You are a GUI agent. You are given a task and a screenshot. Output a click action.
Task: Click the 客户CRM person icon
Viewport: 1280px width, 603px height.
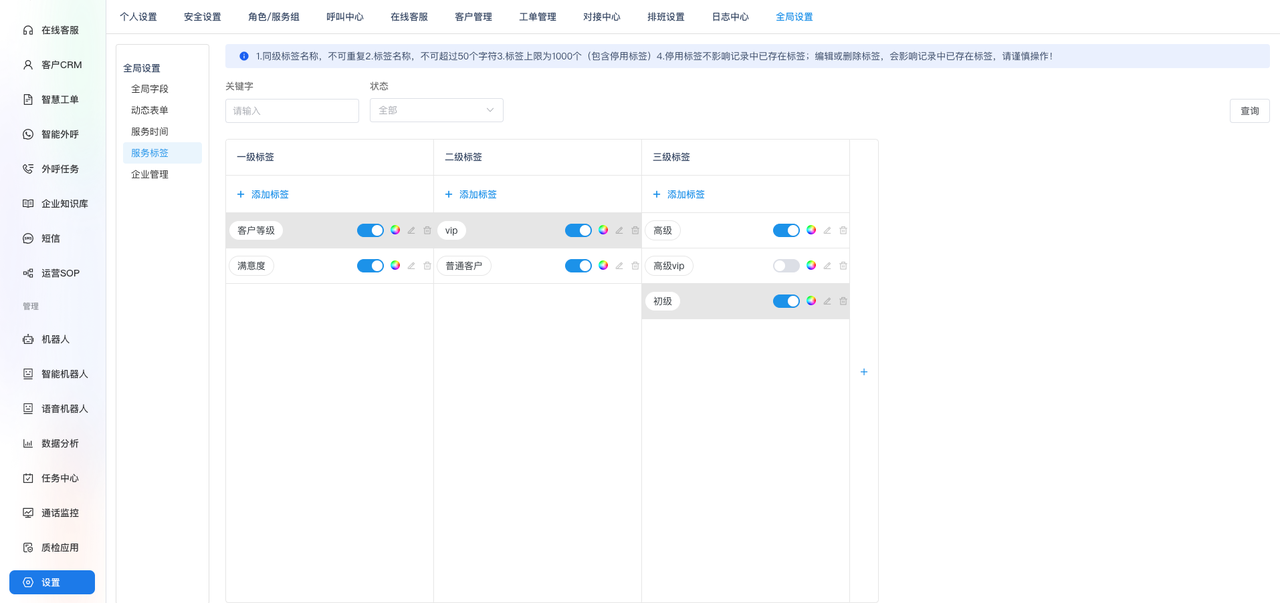(x=28, y=65)
